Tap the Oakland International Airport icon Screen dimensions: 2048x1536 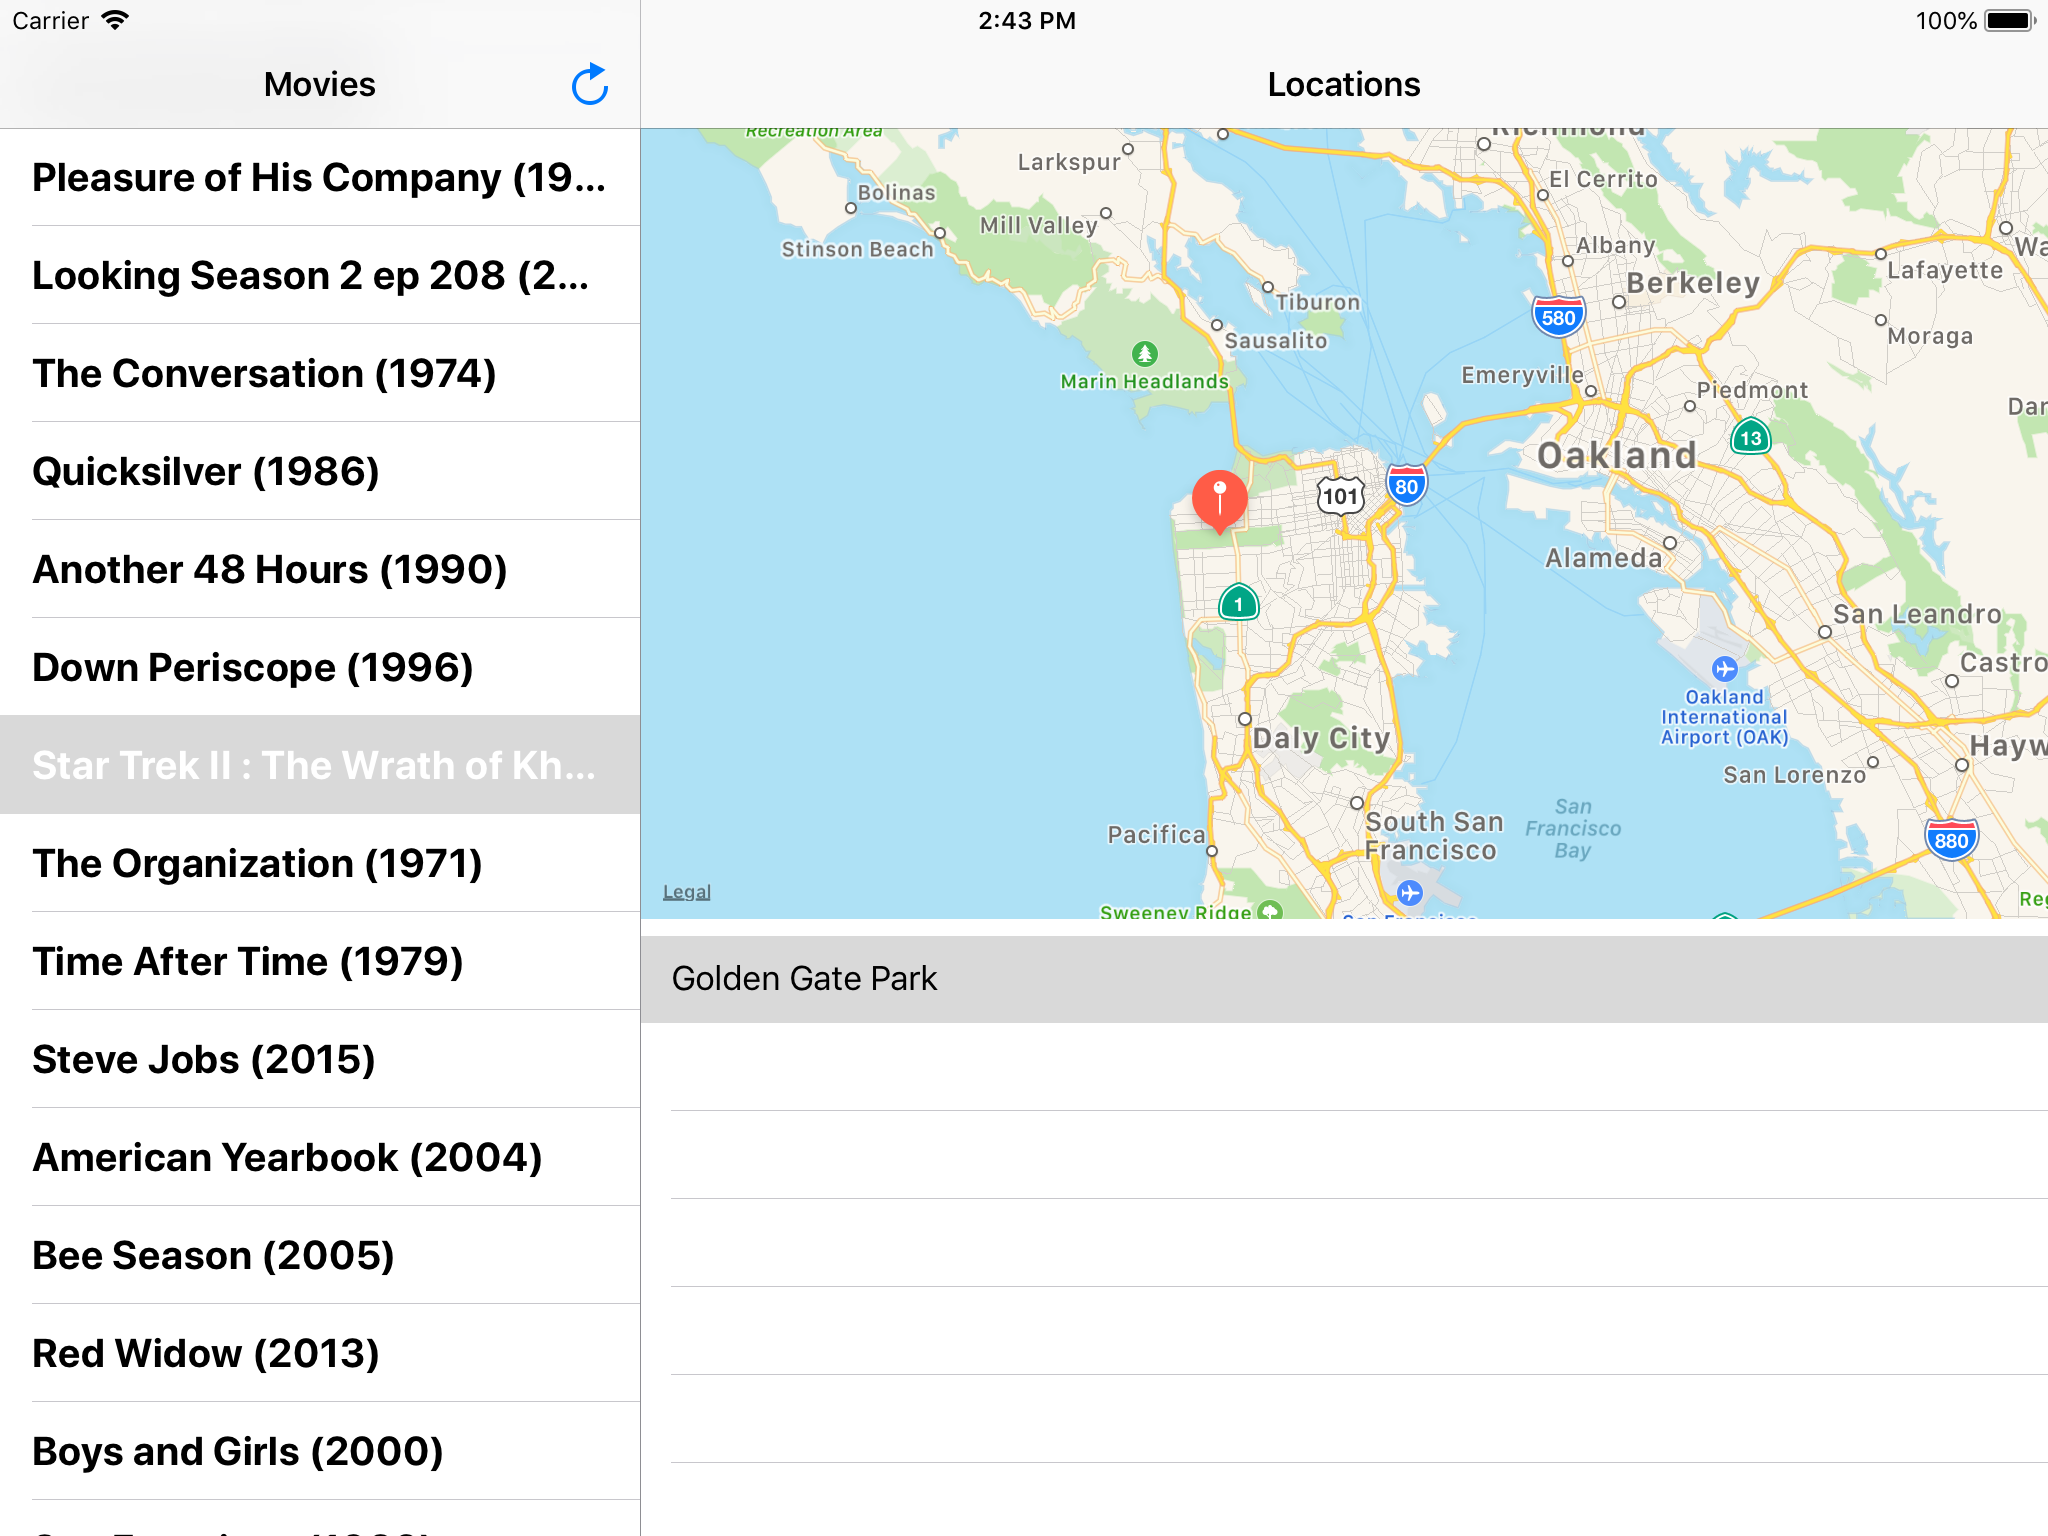click(1724, 669)
